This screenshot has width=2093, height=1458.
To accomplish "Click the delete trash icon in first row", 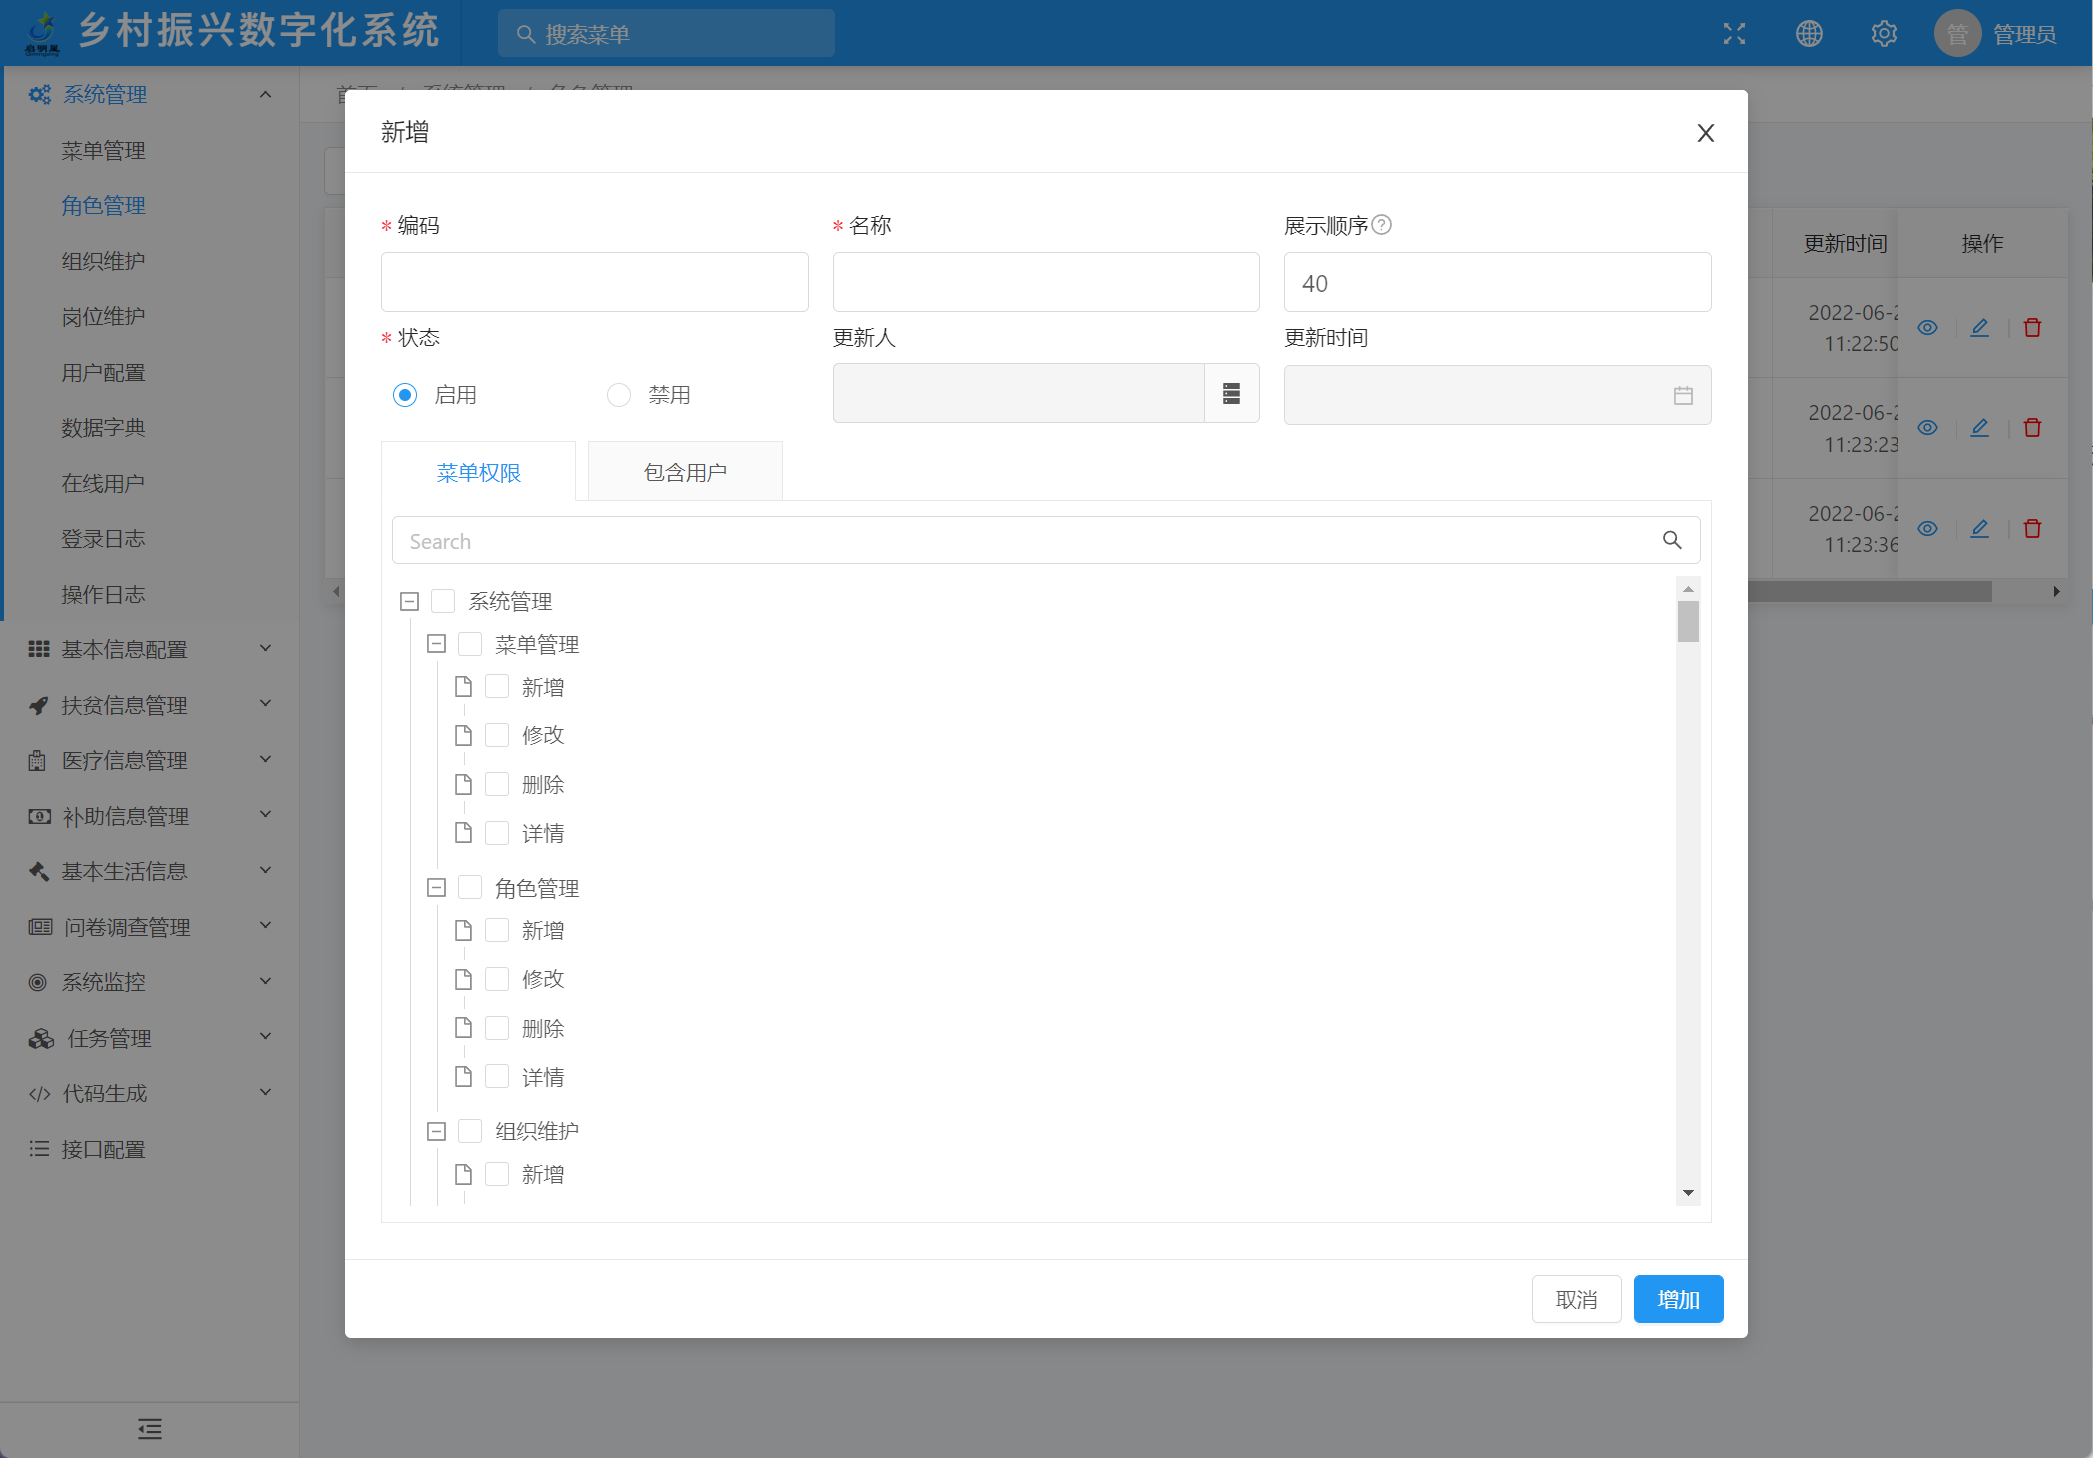I will coord(2032,328).
